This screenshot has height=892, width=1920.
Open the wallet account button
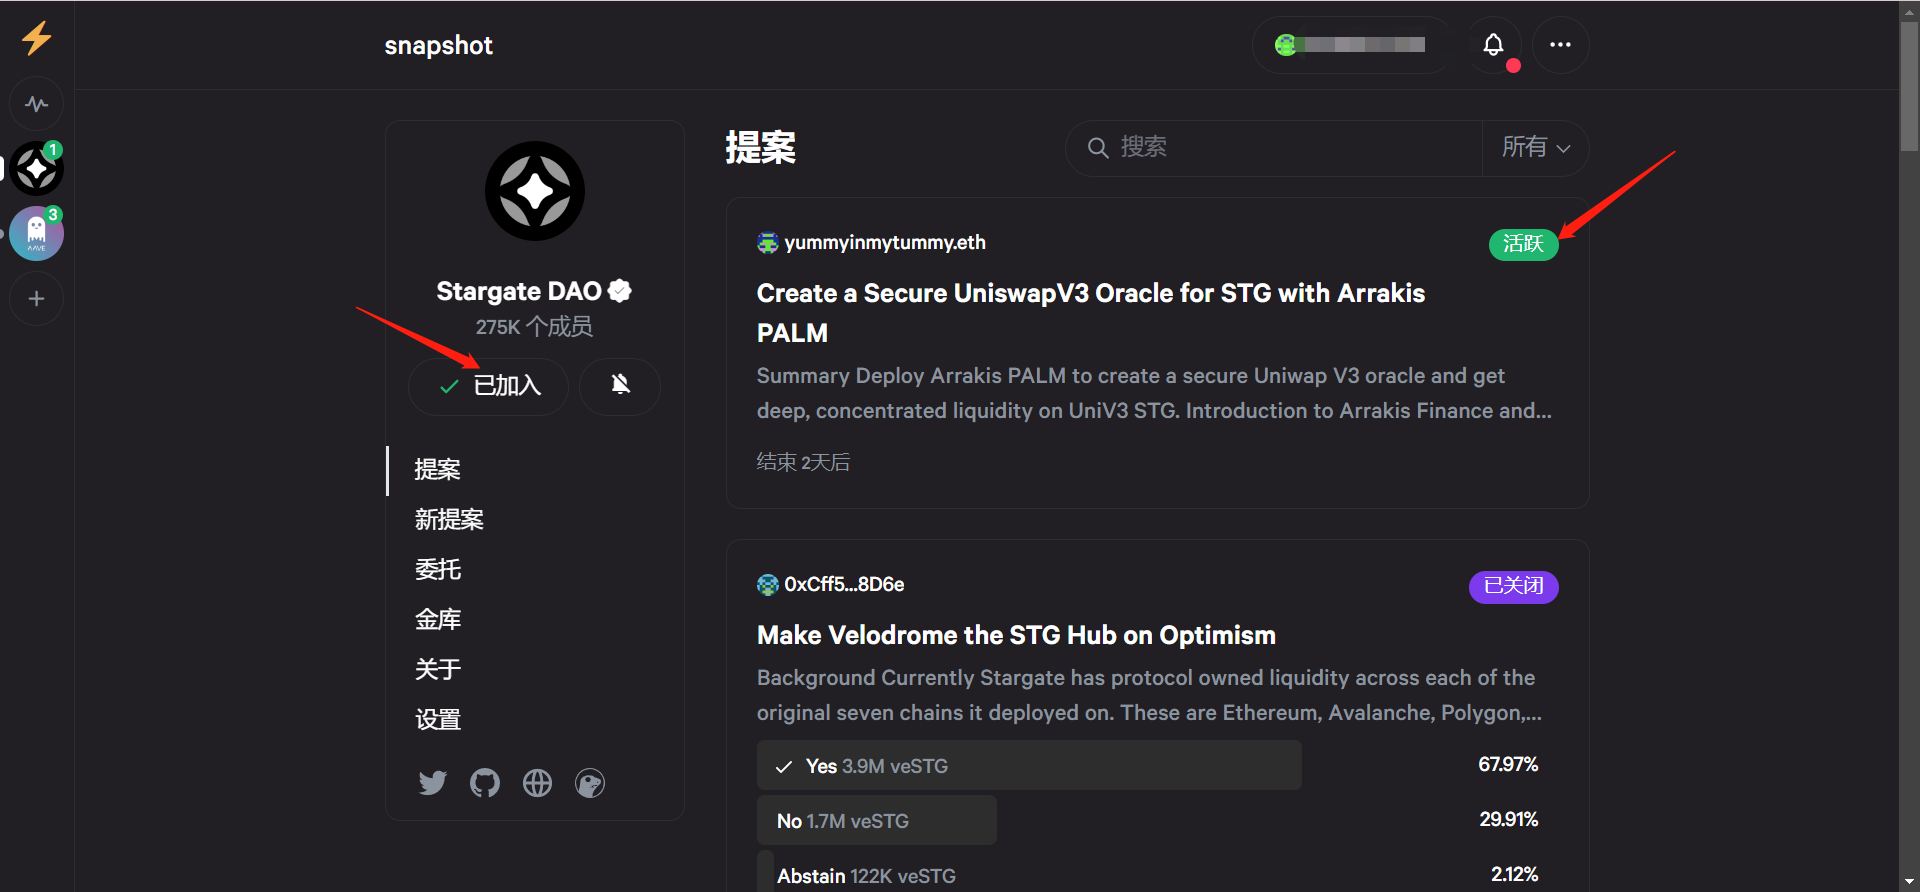coord(1350,45)
